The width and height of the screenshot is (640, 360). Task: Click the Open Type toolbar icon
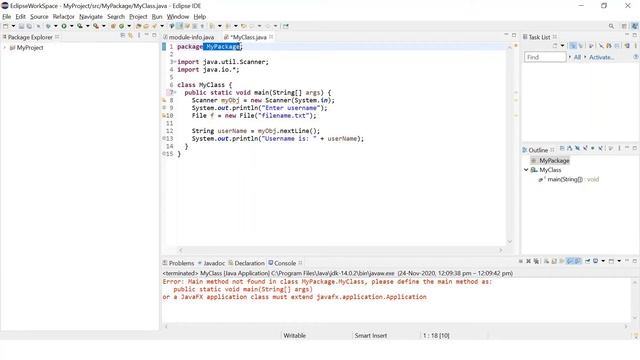[138, 26]
